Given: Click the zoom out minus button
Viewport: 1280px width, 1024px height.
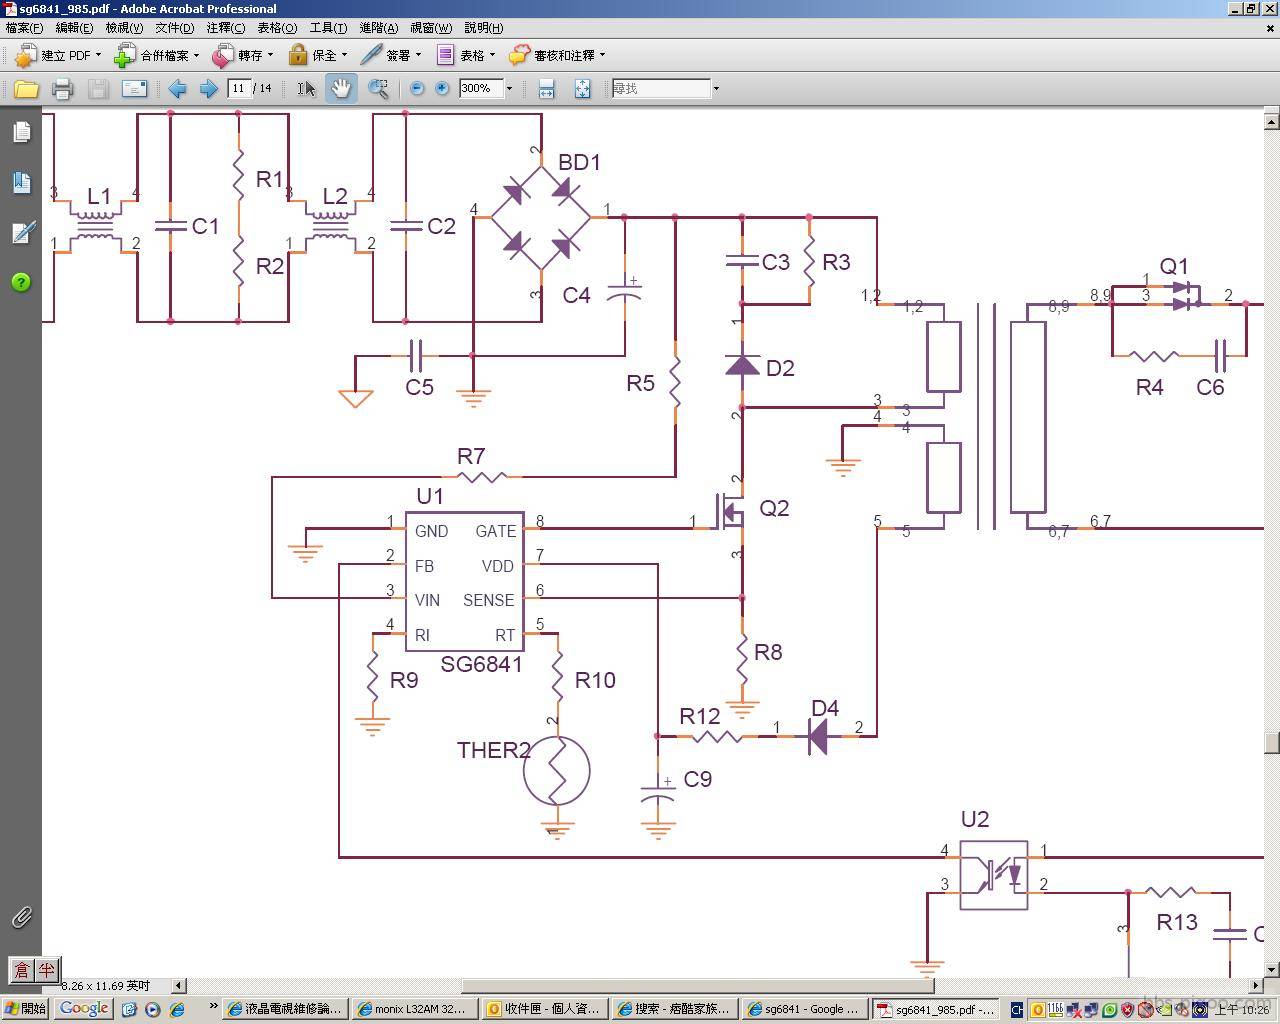Looking at the screenshot, I should coord(417,88).
